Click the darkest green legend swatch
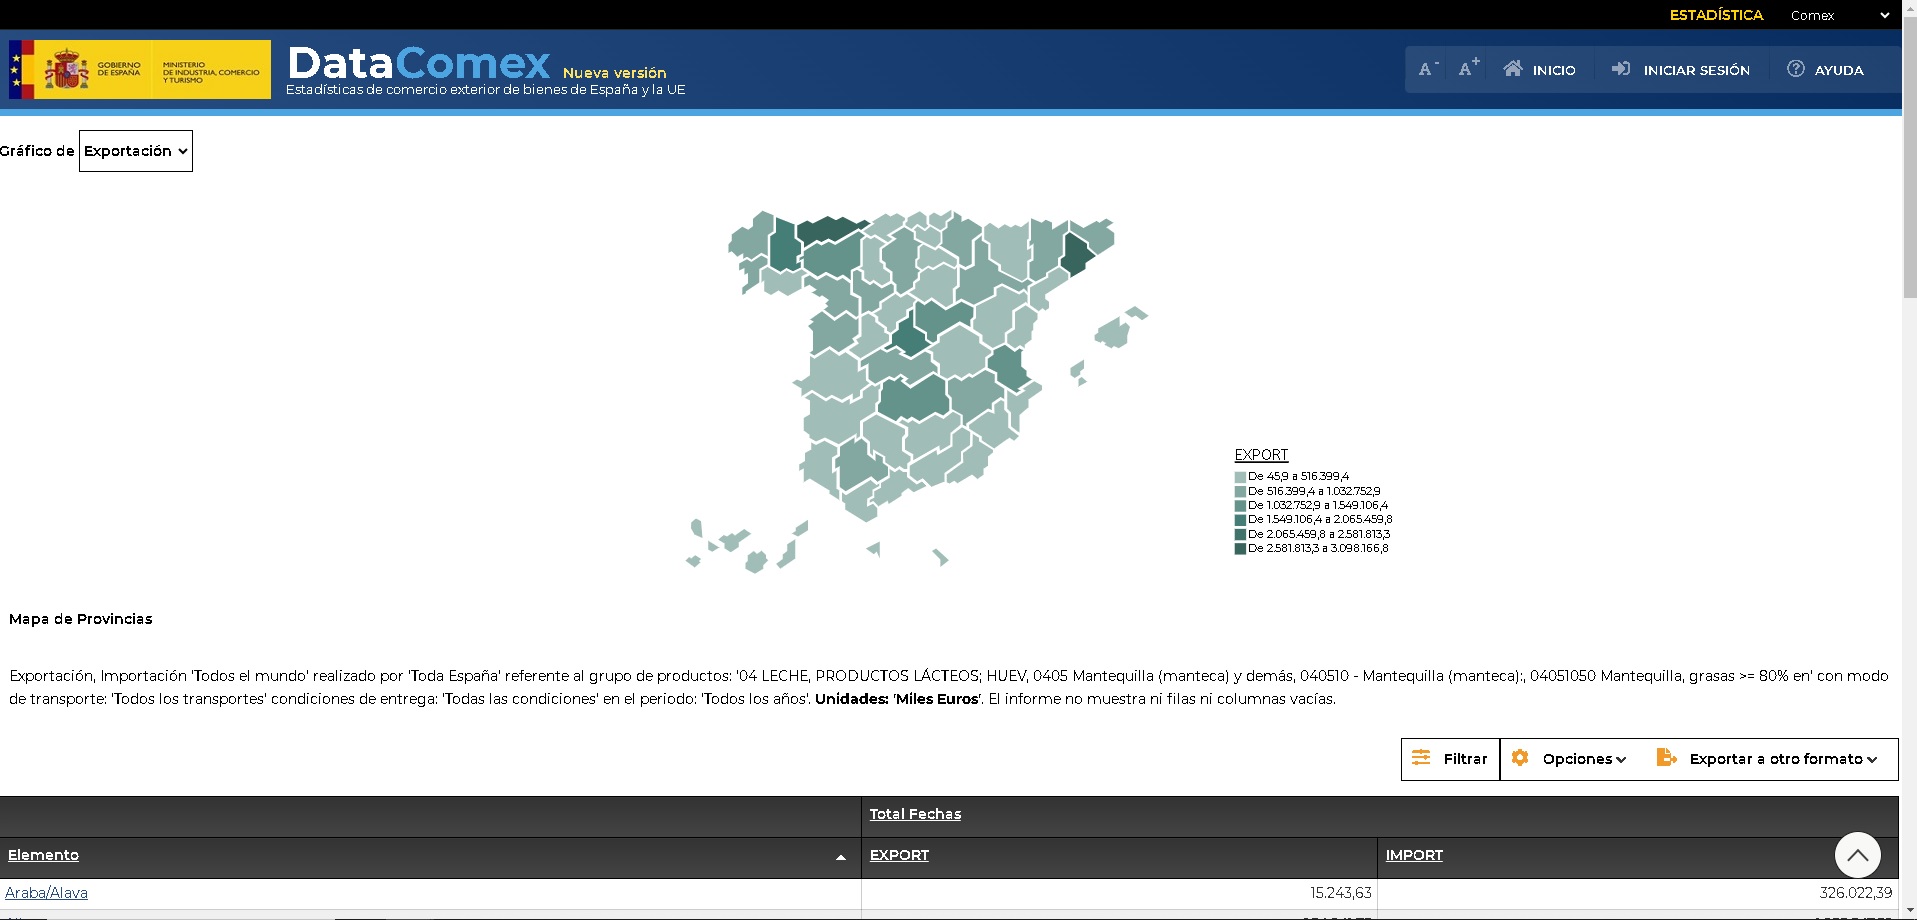The width and height of the screenshot is (1917, 920). (x=1240, y=548)
